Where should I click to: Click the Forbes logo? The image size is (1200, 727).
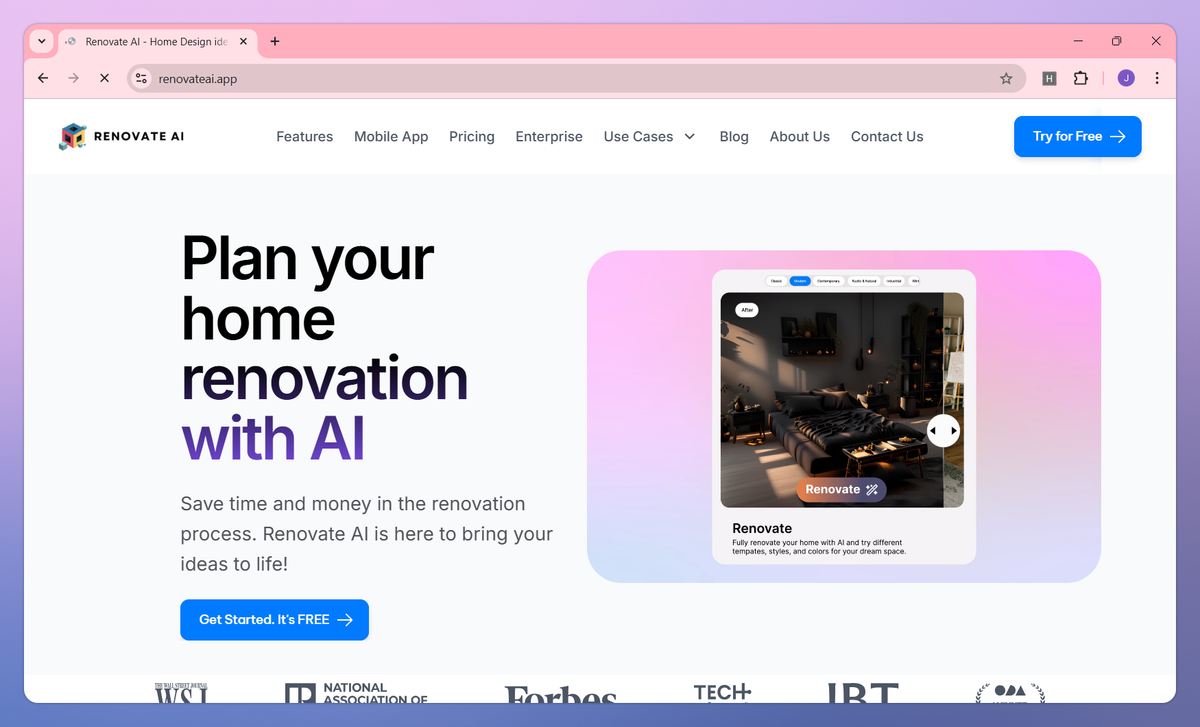tap(561, 694)
